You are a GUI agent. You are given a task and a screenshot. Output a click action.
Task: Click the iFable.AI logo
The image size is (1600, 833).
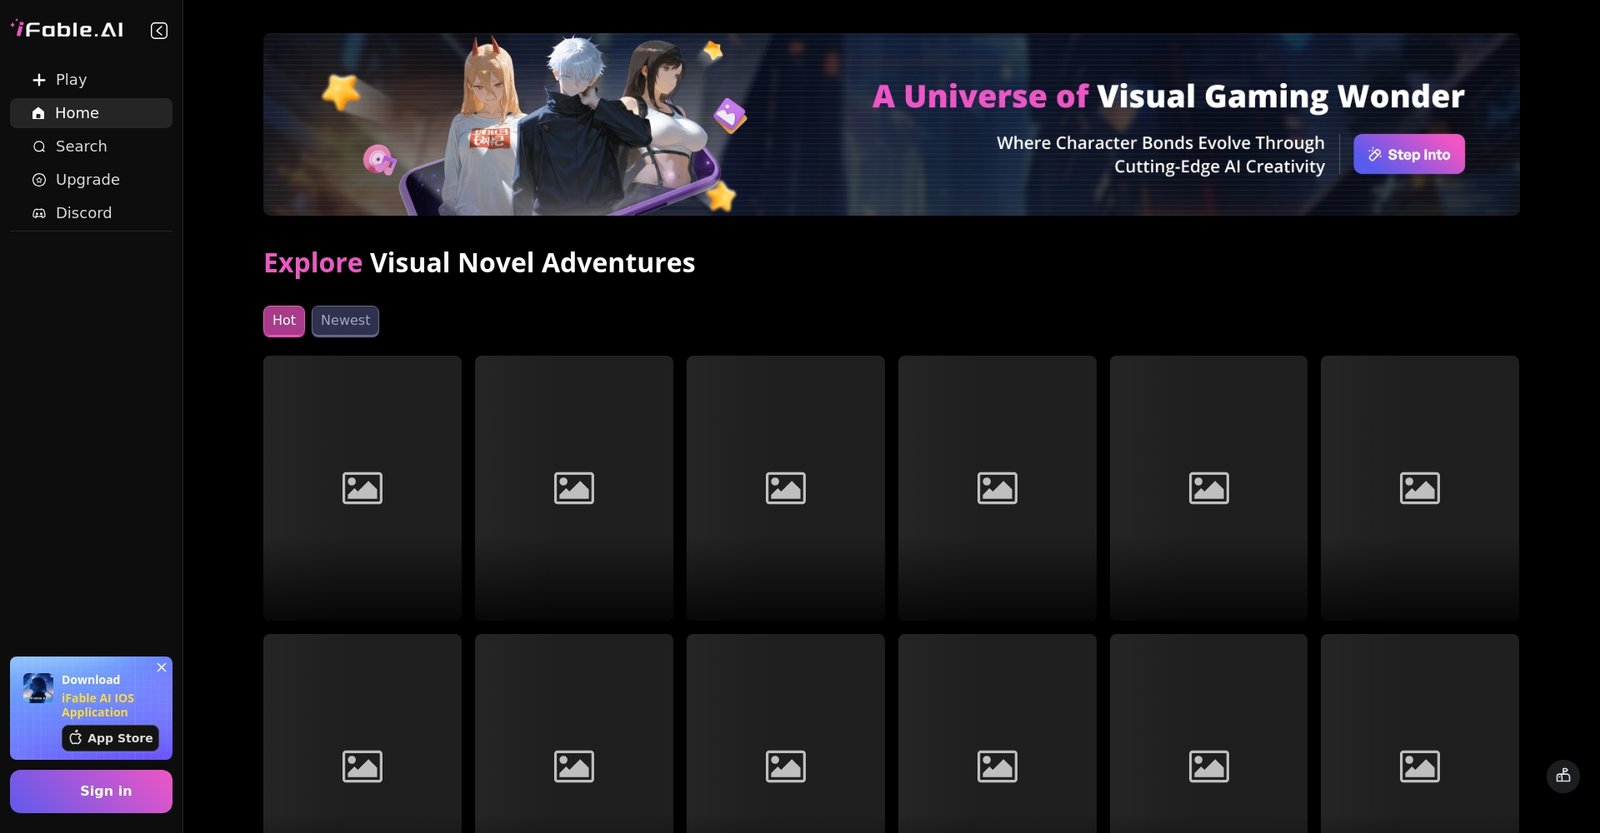pos(67,30)
